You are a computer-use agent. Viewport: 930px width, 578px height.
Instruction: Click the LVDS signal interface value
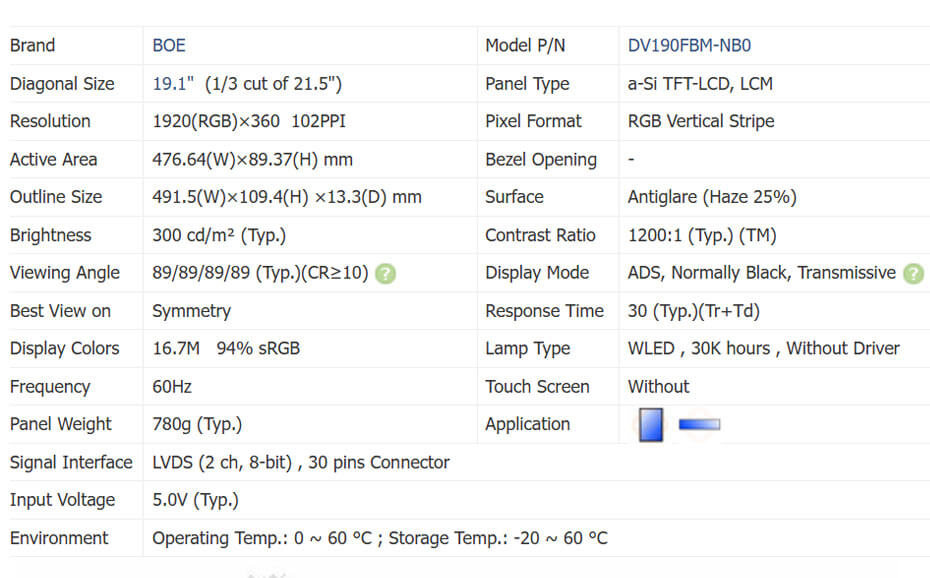coord(300,462)
